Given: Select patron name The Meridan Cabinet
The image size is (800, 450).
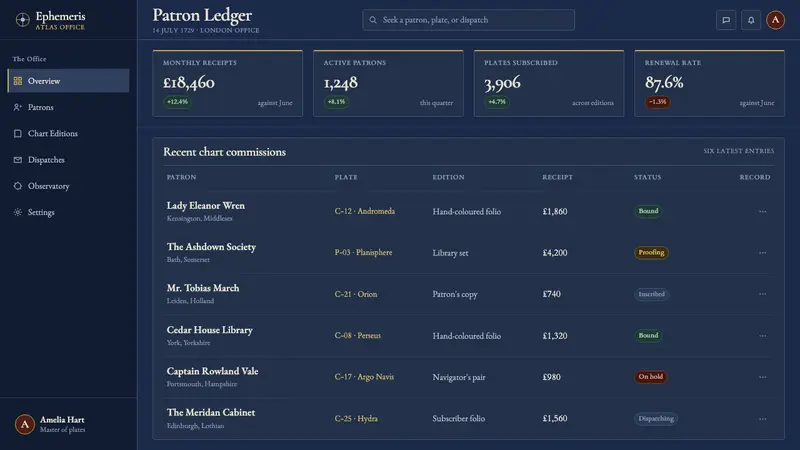Looking at the screenshot, I should (211, 413).
